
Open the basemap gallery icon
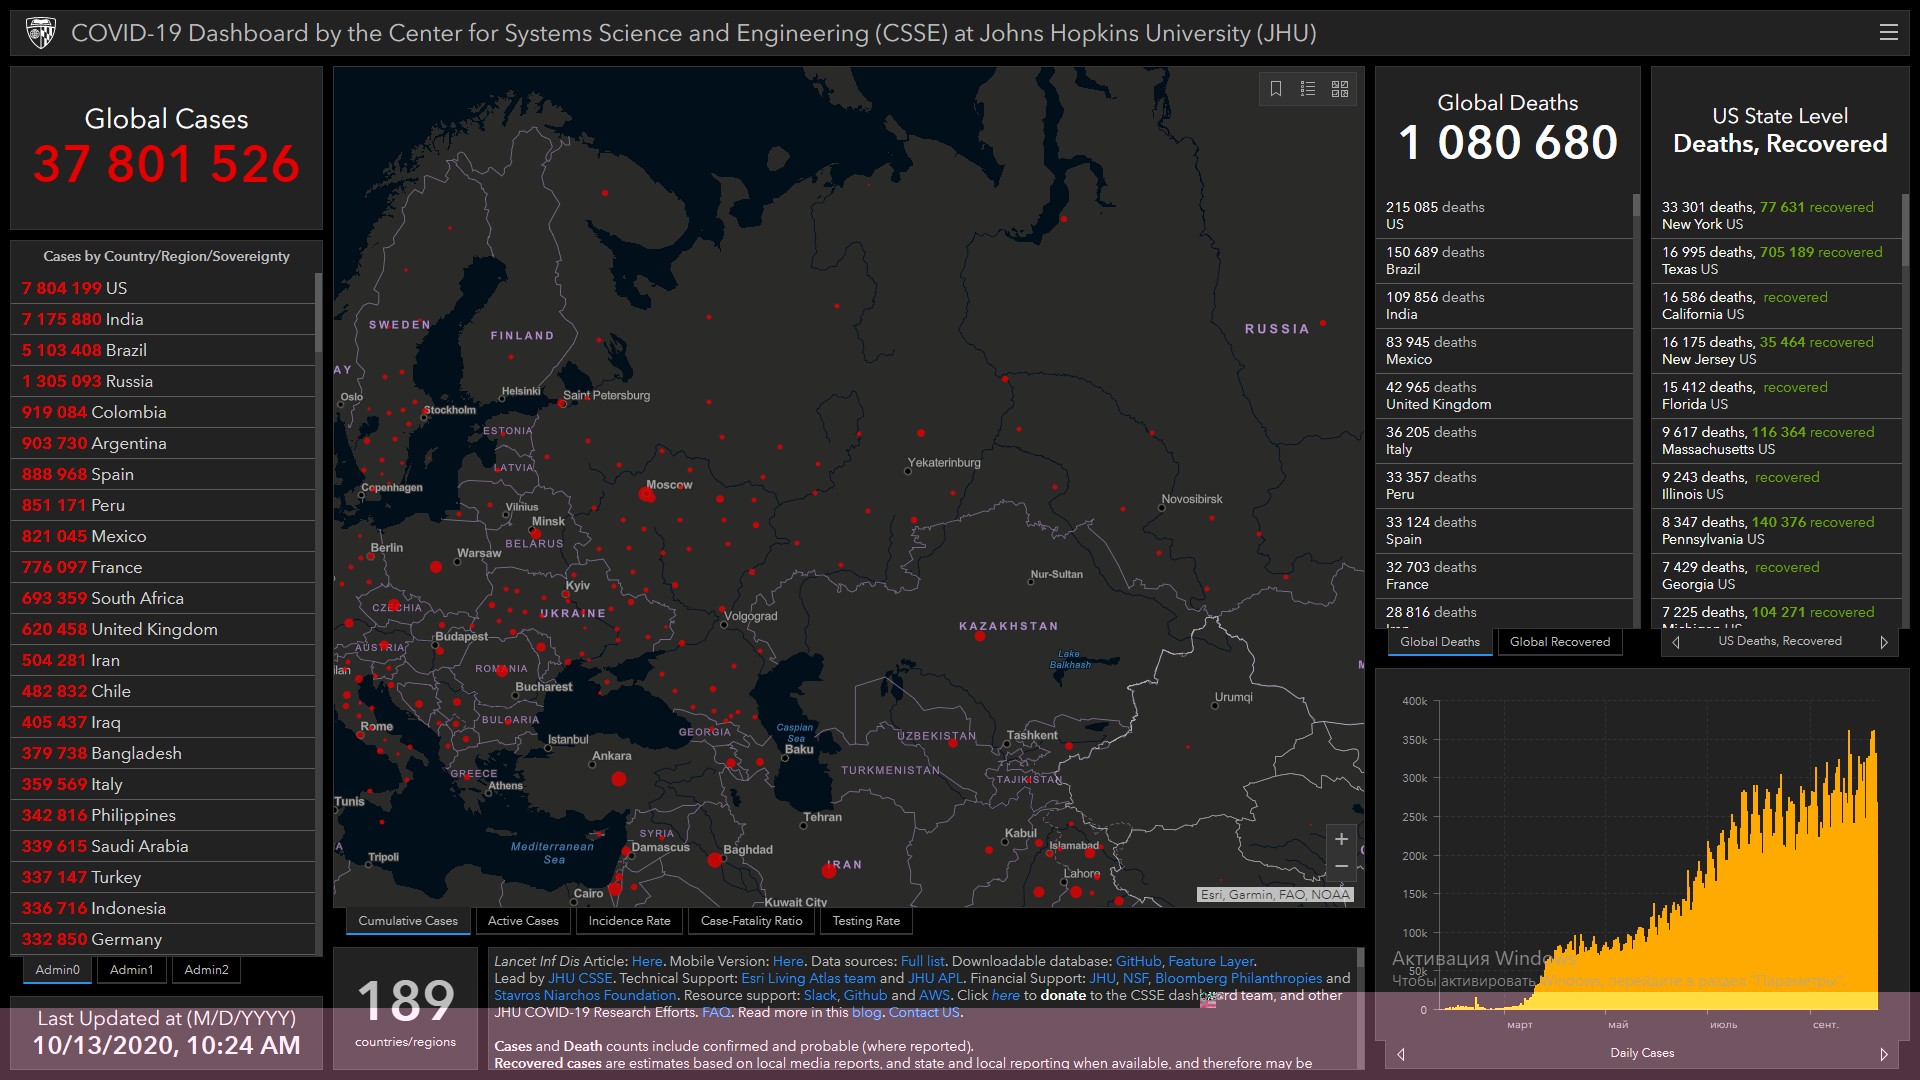click(1340, 89)
